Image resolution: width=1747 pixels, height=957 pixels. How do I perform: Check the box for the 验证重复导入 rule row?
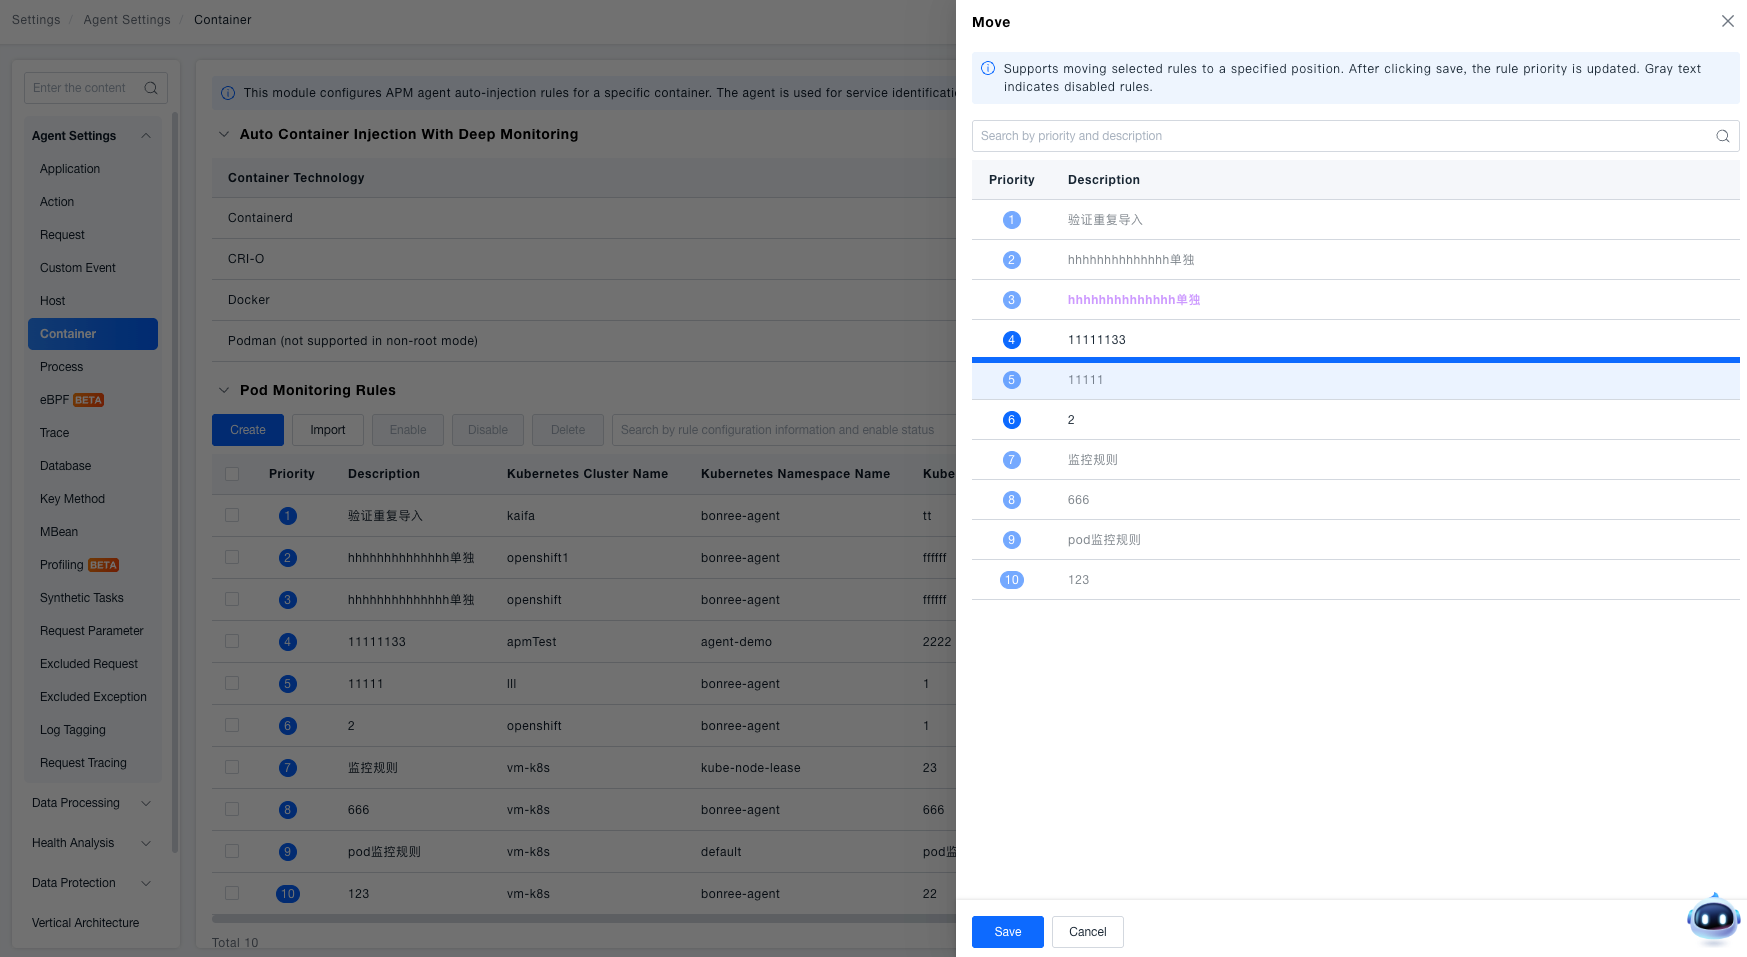click(232, 515)
